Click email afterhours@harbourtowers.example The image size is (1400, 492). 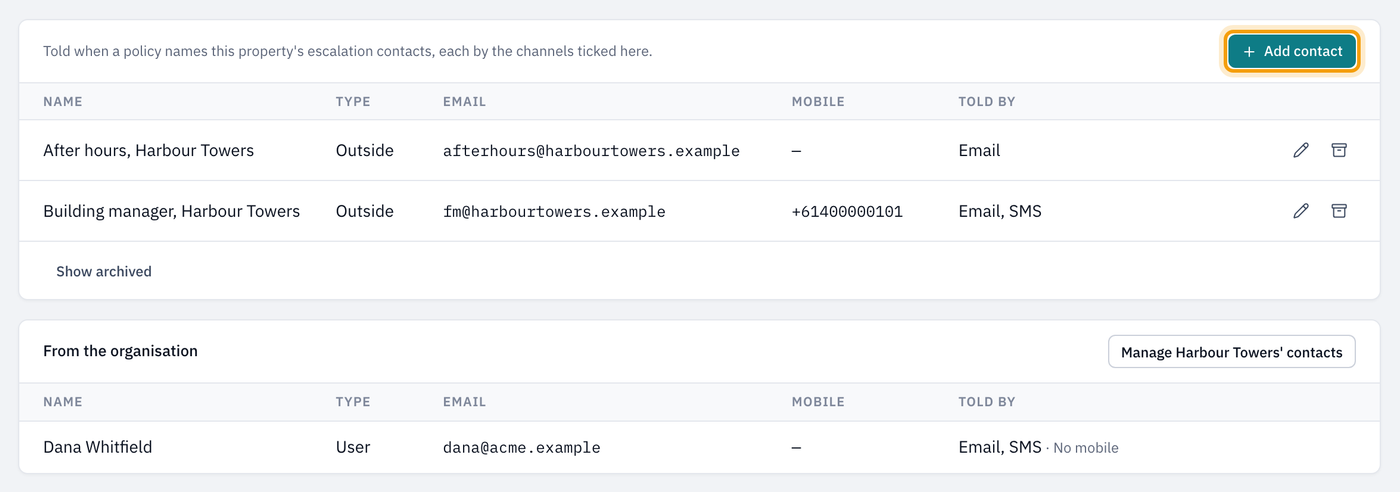pyautogui.click(x=591, y=151)
